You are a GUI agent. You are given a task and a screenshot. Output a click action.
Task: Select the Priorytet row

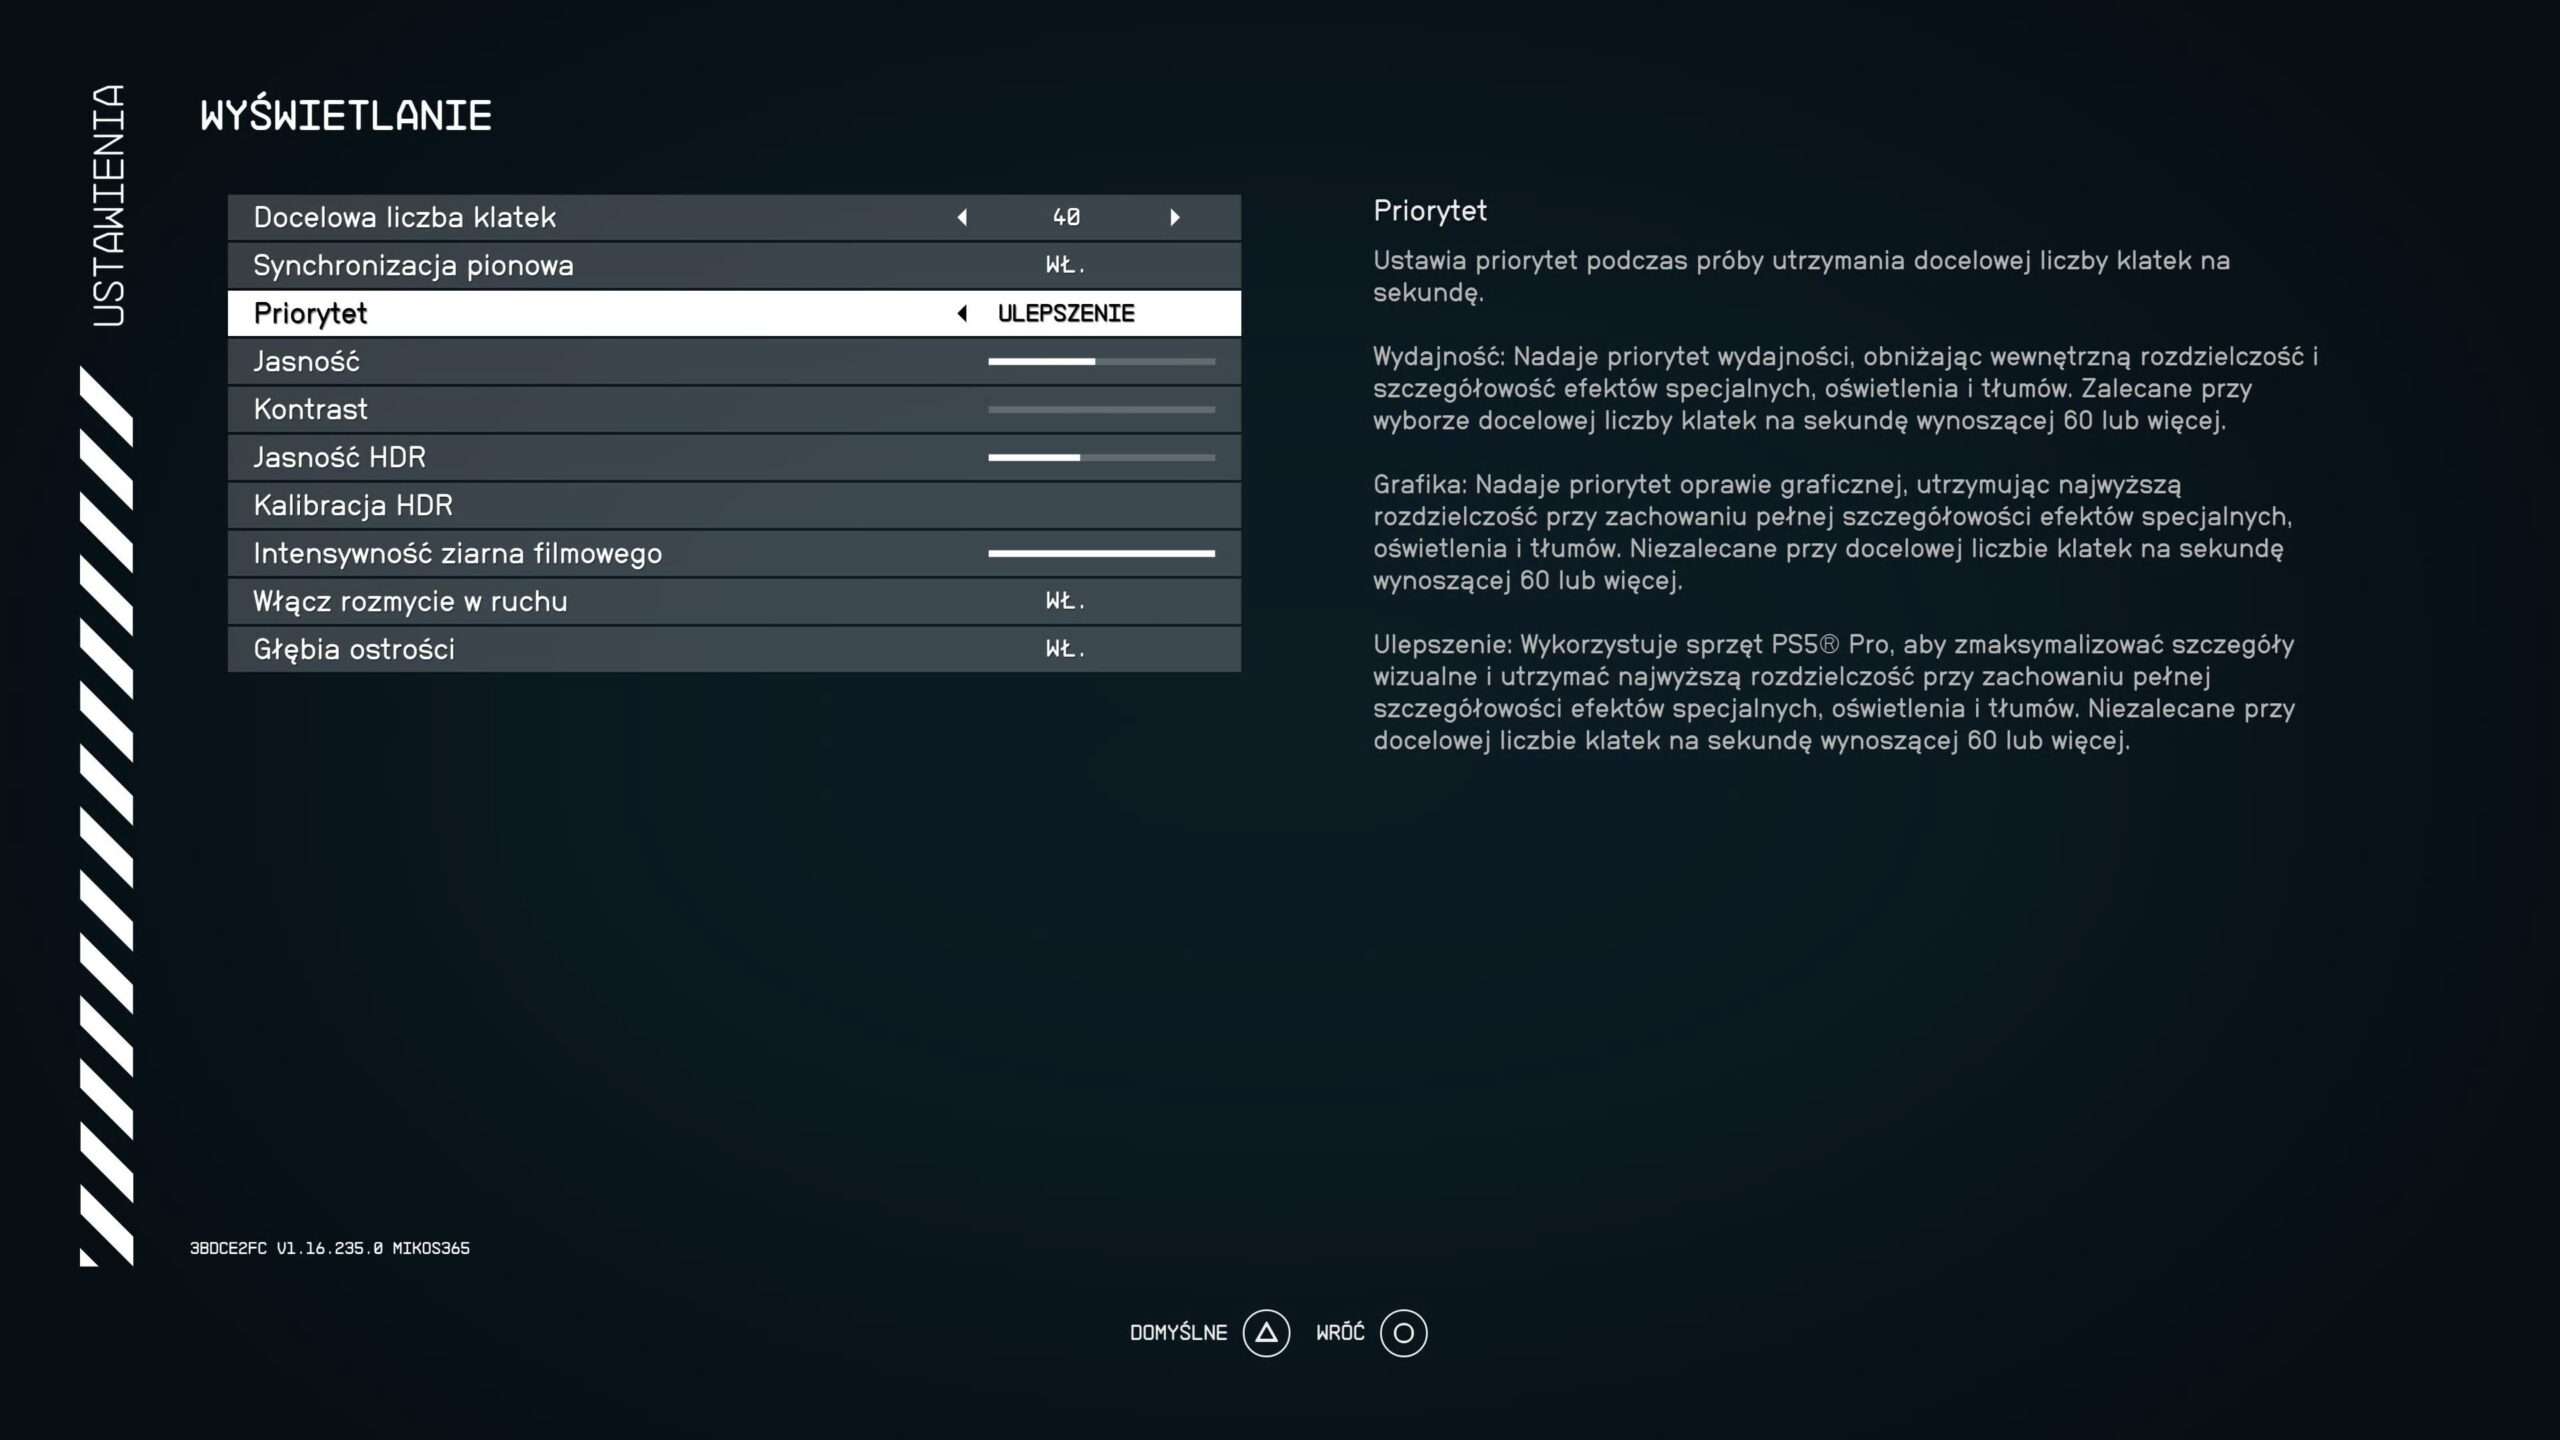point(310,313)
